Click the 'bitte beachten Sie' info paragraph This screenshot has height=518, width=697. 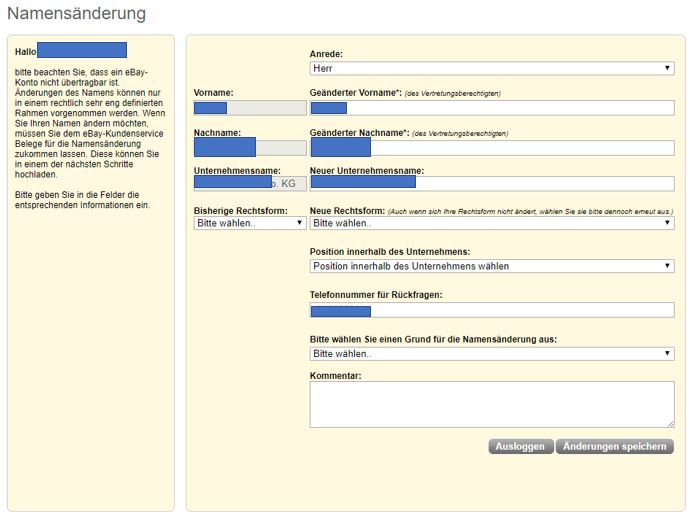(x=89, y=123)
